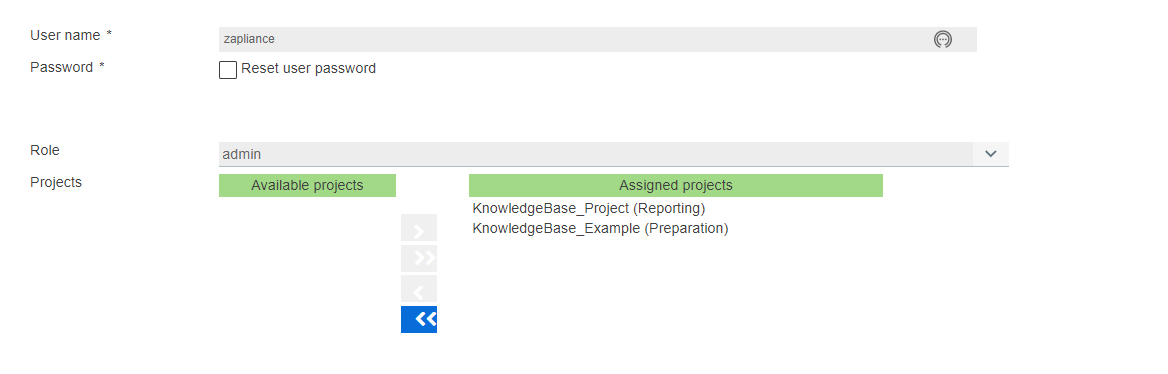Click the empty Available projects list area
Image resolution: width=1168 pixels, height=374 pixels.
point(307,268)
